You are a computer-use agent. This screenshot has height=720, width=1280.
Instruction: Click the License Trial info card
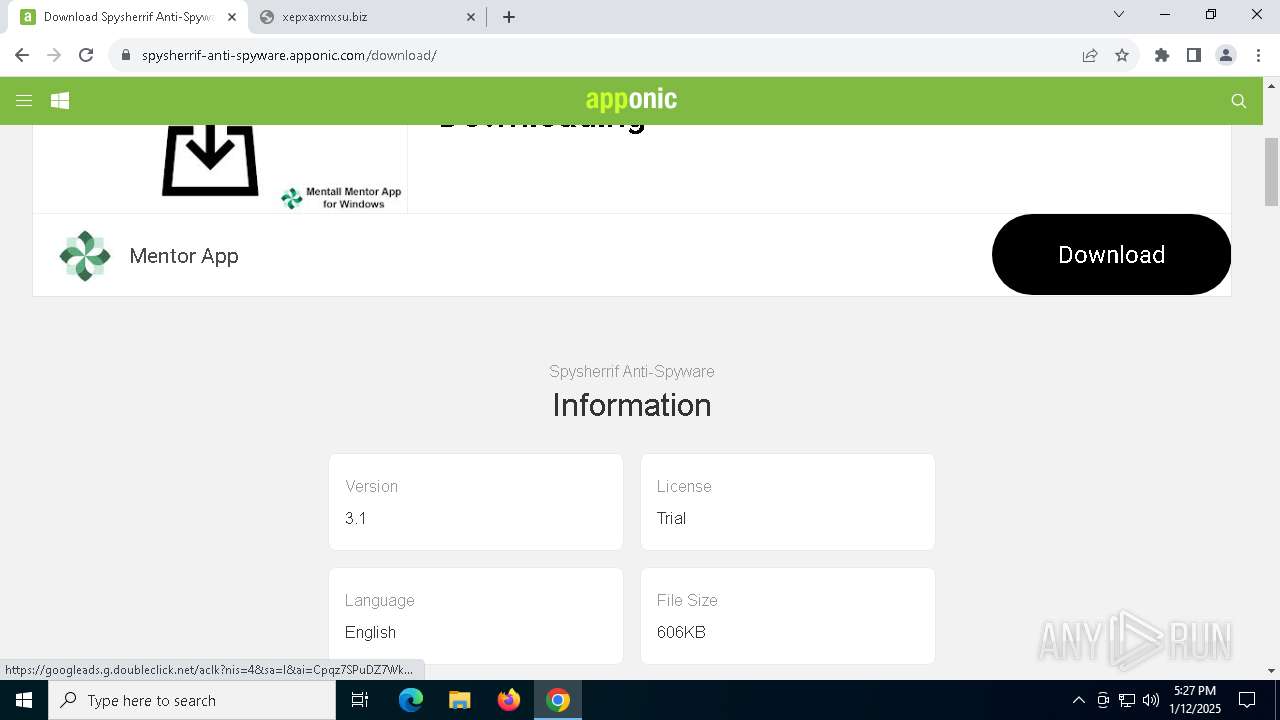point(788,502)
